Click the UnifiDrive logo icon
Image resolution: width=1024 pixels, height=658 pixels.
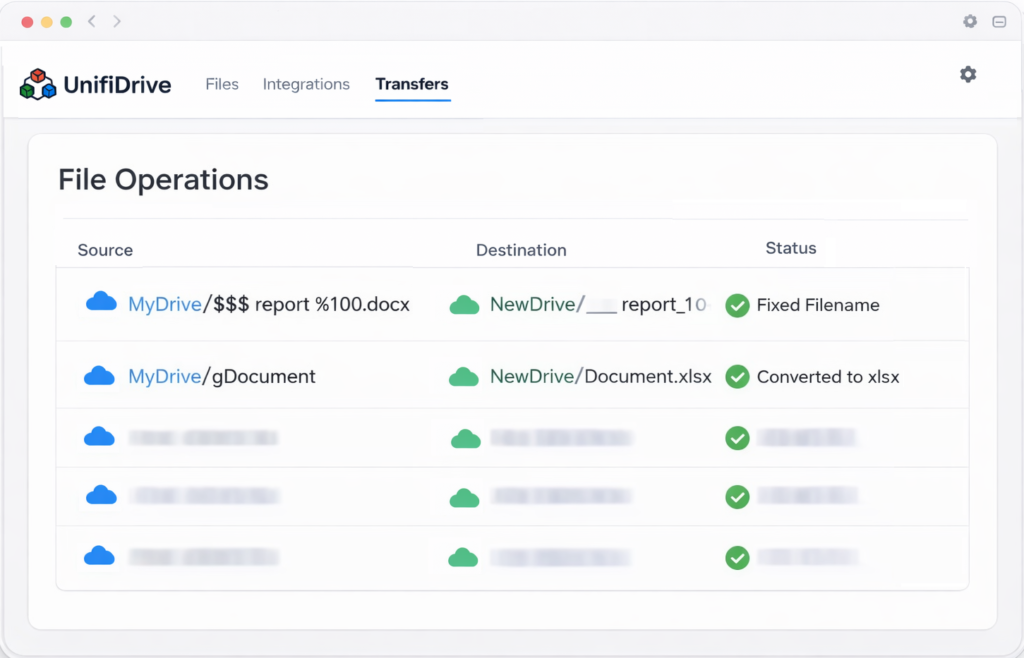pos(38,84)
